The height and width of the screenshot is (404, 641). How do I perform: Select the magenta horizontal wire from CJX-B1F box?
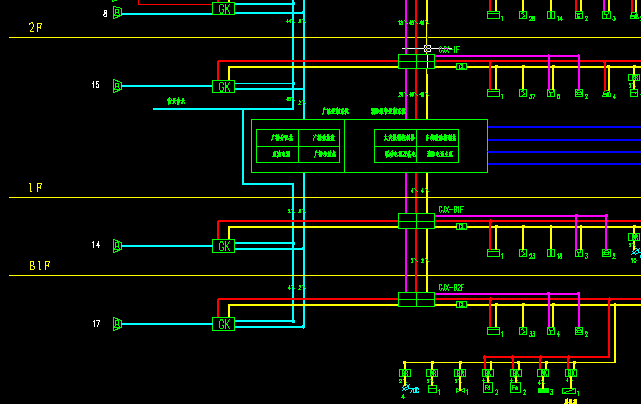coord(521,216)
